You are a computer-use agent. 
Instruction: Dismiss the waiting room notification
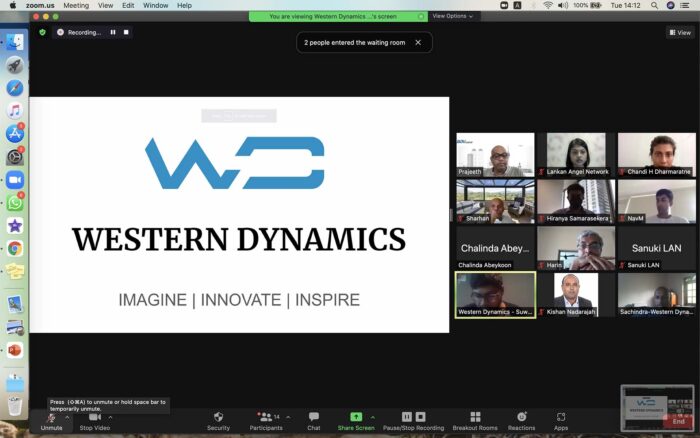417,42
